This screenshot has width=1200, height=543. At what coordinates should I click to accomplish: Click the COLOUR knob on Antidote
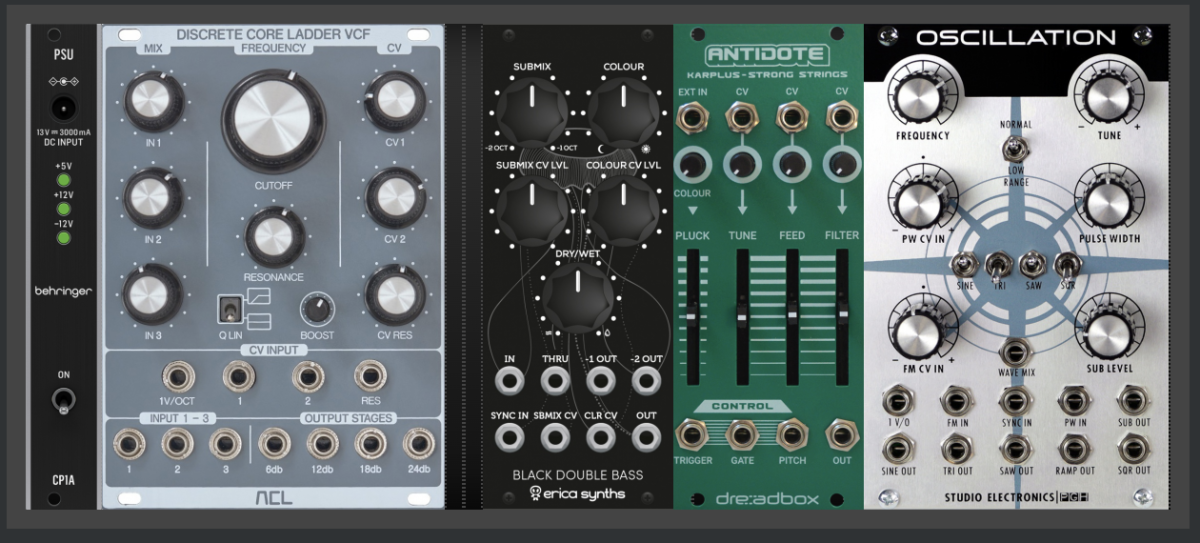coord(691,165)
